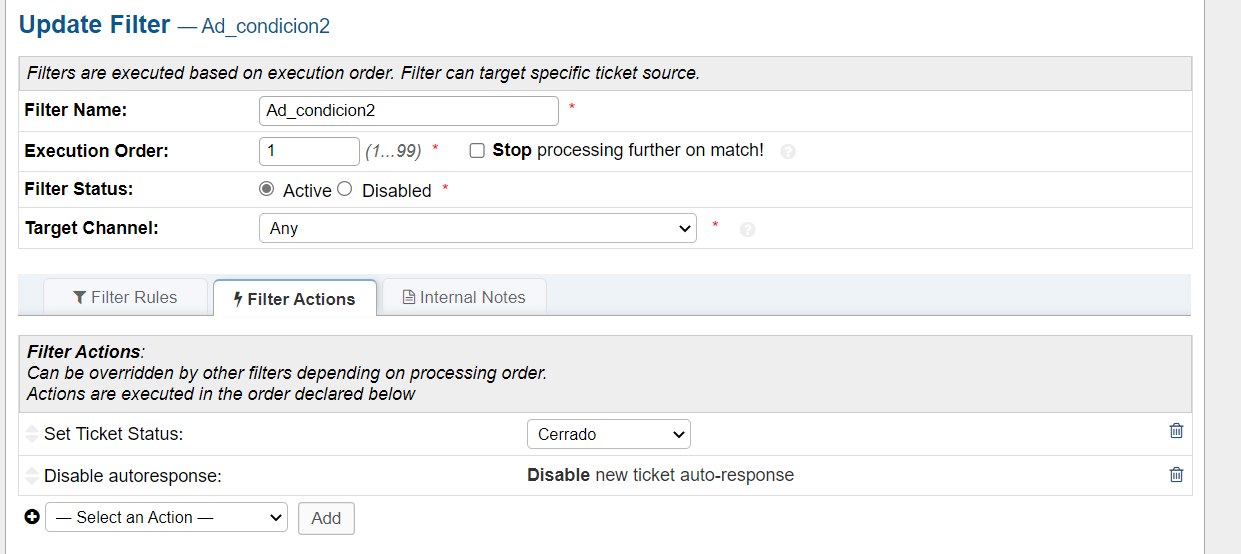Select the Active filter status
Image resolution: width=1241 pixels, height=554 pixels.
coord(267,189)
